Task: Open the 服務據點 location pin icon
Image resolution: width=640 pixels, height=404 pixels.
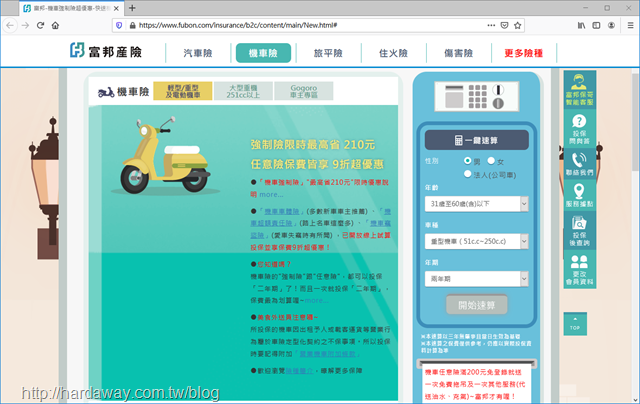Action: tap(580, 195)
